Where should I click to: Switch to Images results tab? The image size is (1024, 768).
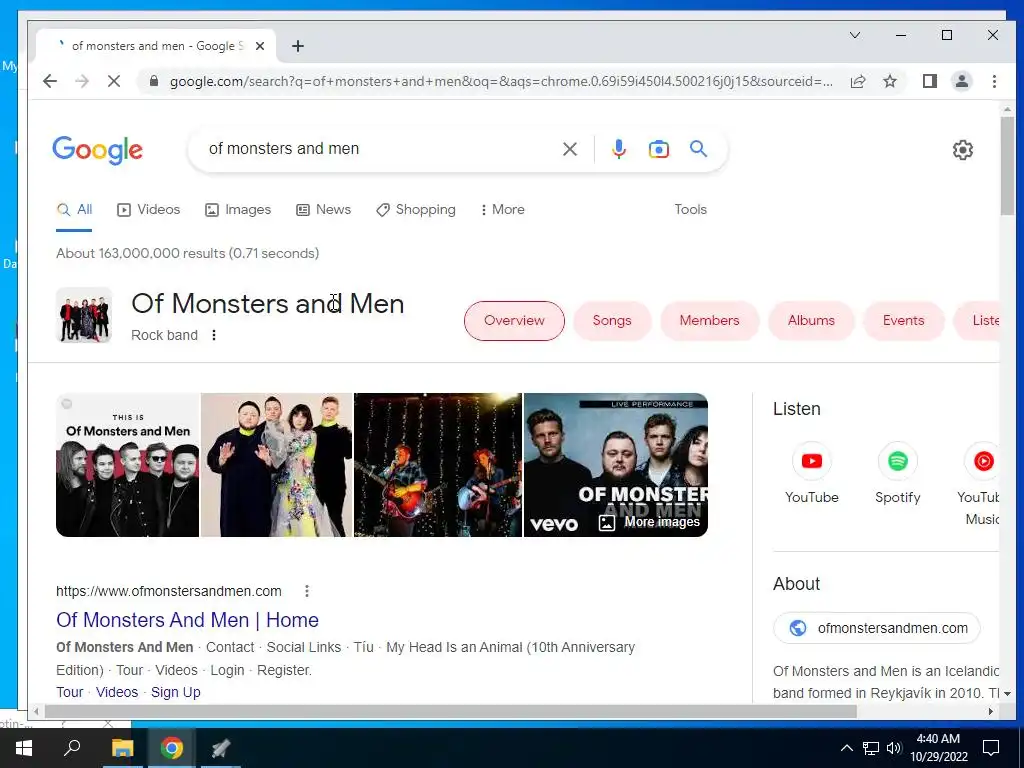click(238, 210)
